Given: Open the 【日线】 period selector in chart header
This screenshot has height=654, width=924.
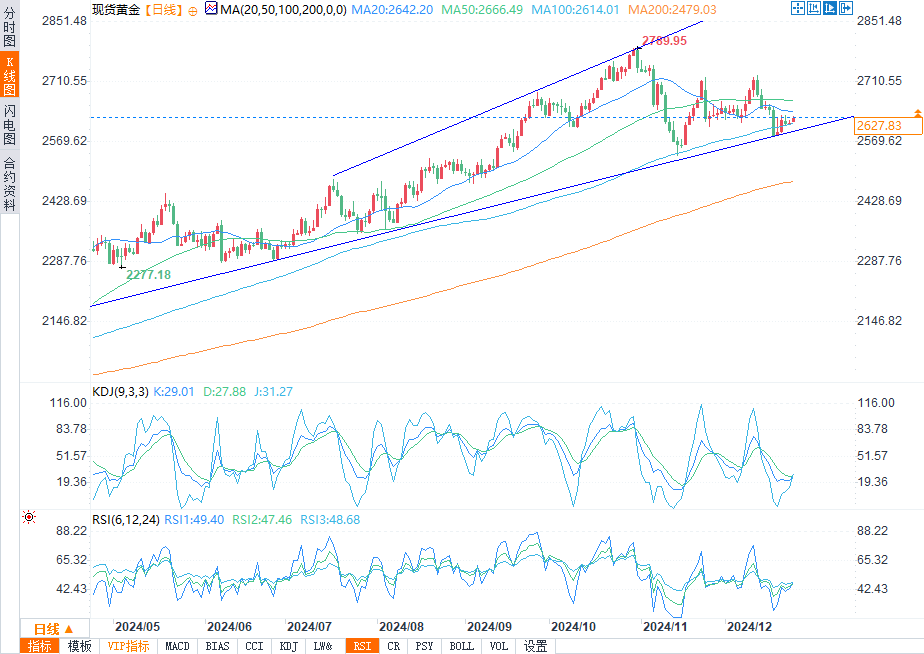Looking at the screenshot, I should point(160,9).
